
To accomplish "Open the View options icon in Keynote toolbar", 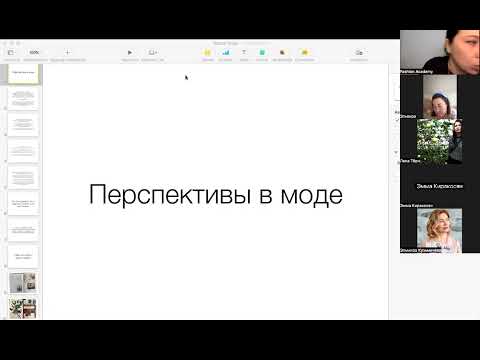I will (x=11, y=53).
